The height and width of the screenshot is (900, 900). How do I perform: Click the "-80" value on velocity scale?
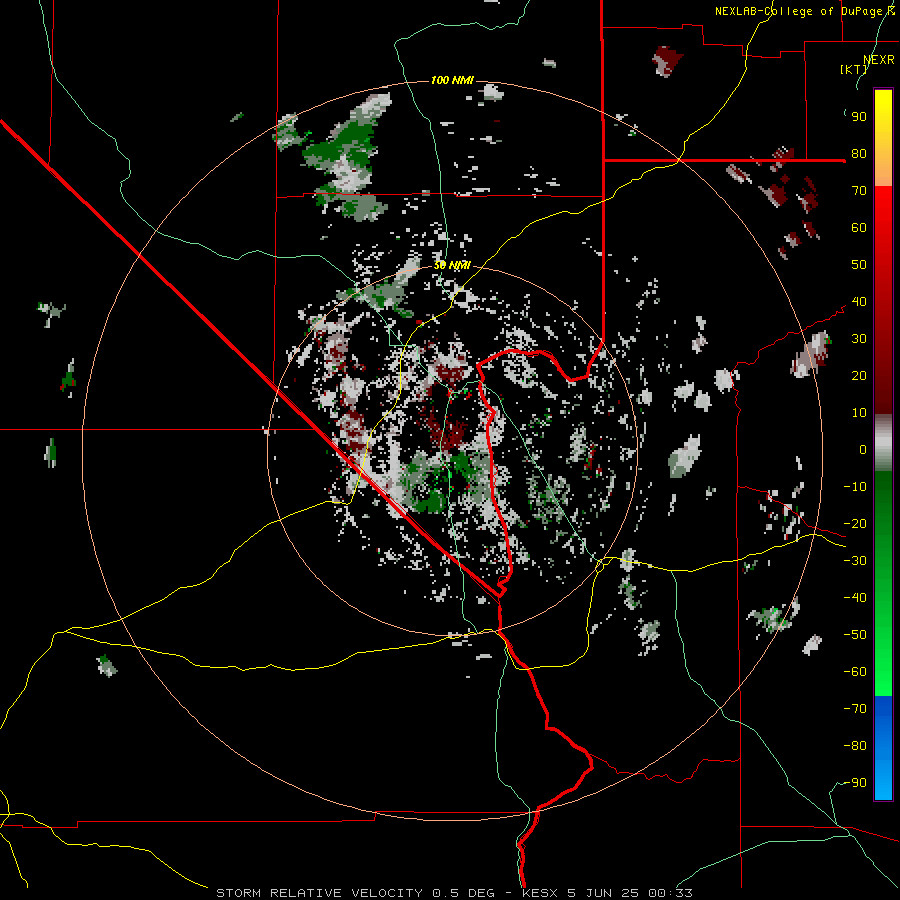click(x=855, y=746)
